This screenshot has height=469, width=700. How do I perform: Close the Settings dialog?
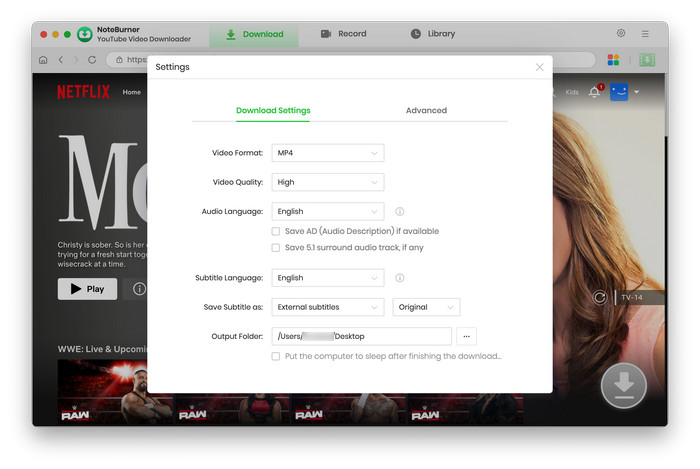[x=539, y=67]
